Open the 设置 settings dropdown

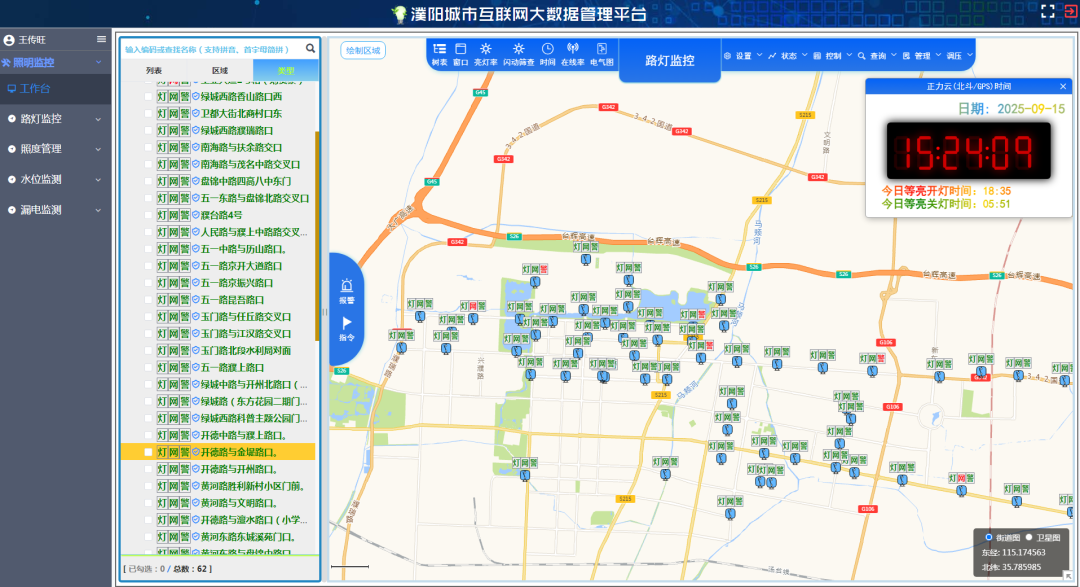(x=742, y=56)
